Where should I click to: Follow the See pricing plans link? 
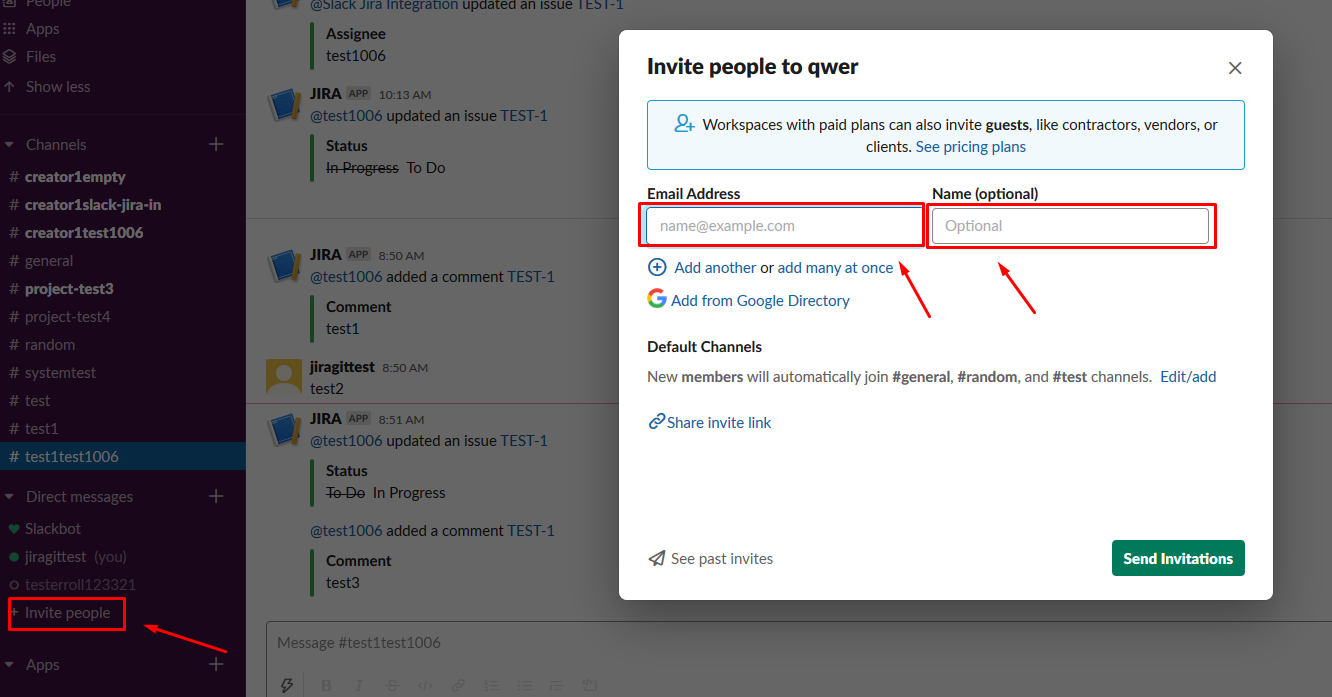pyautogui.click(x=971, y=147)
